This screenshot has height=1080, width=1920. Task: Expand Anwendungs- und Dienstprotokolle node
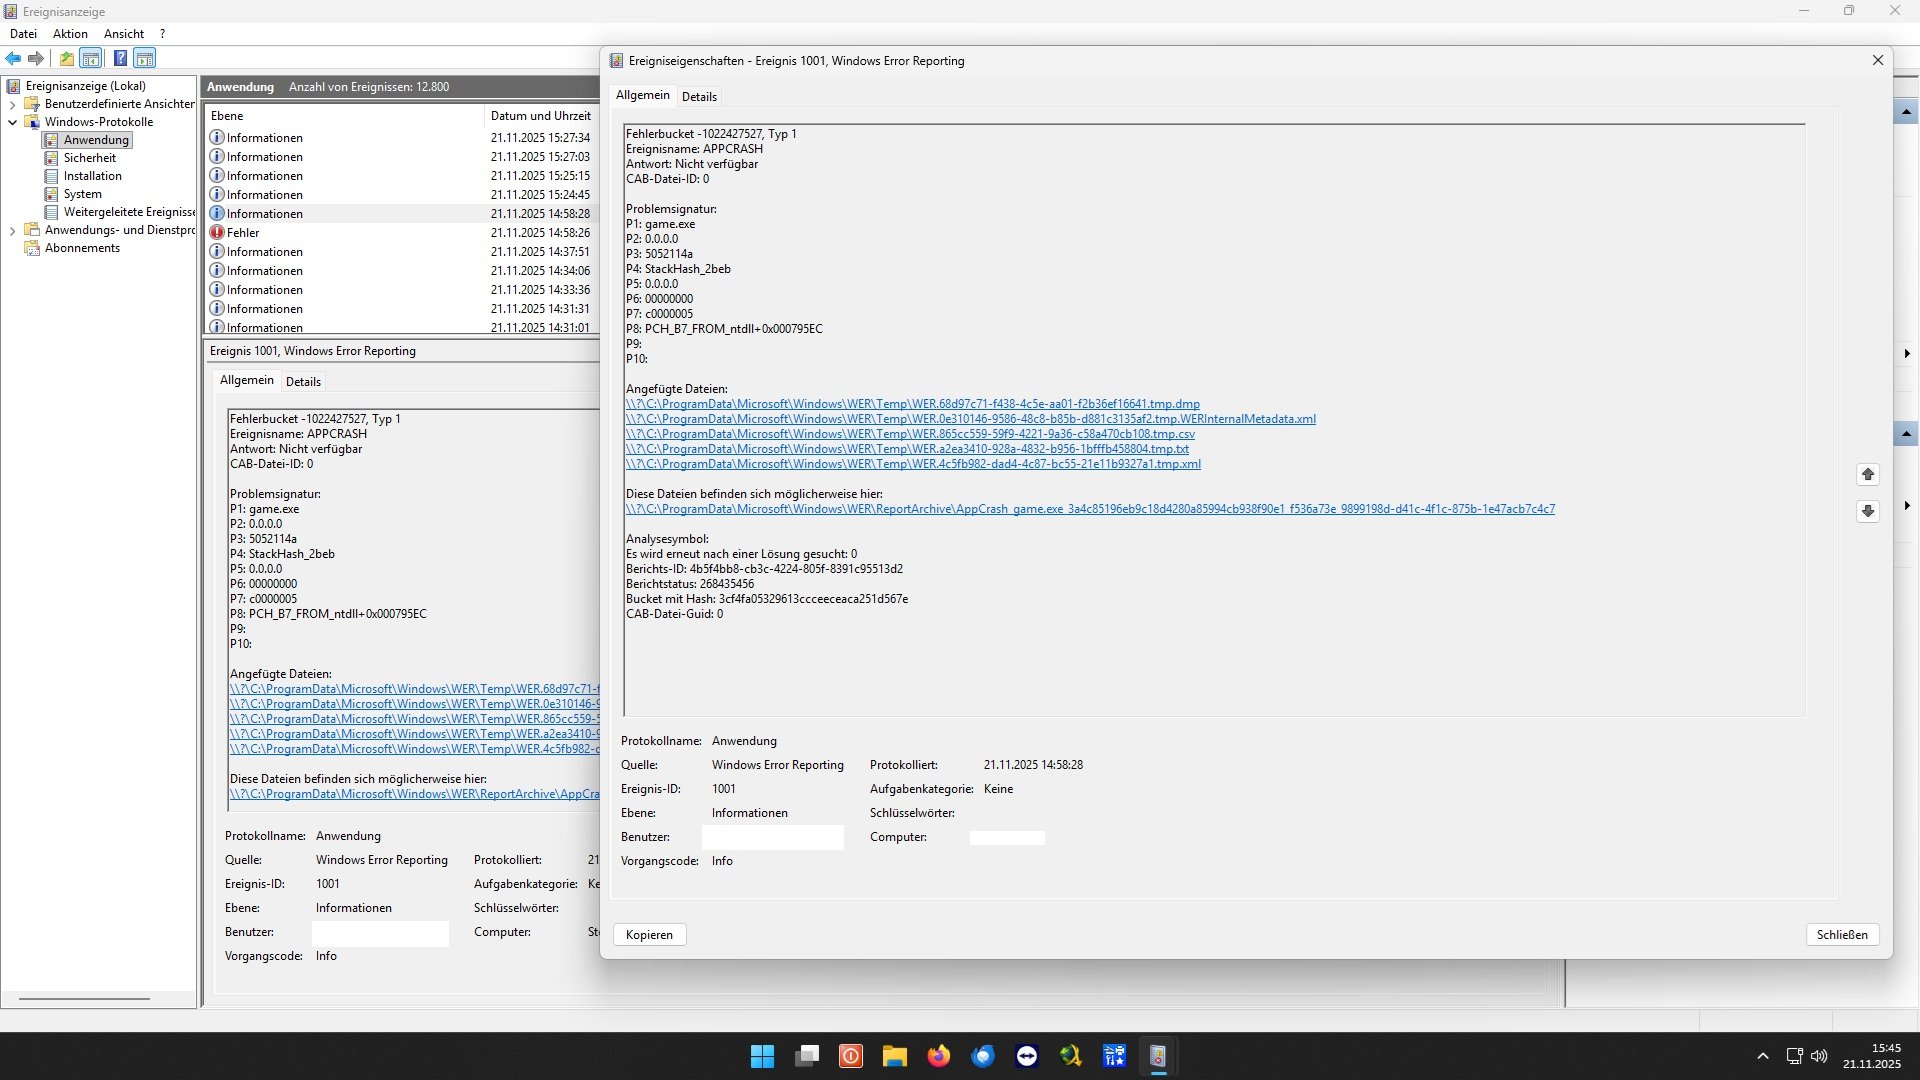12,230
